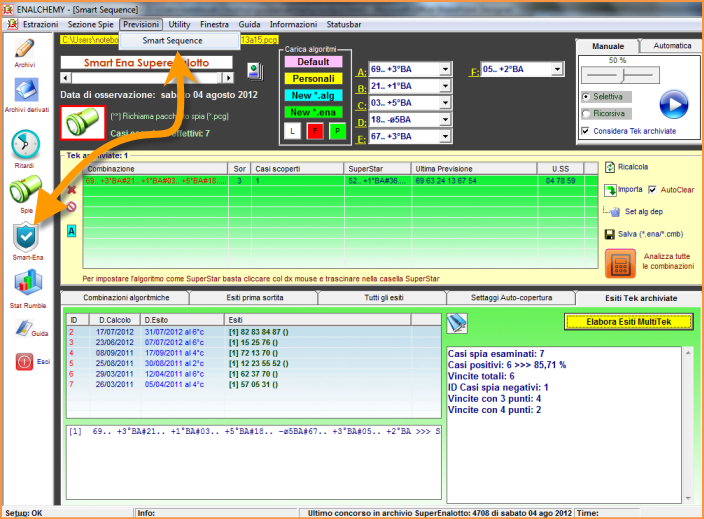
Task: Click Set alg dep hand icon
Action: pos(615,211)
